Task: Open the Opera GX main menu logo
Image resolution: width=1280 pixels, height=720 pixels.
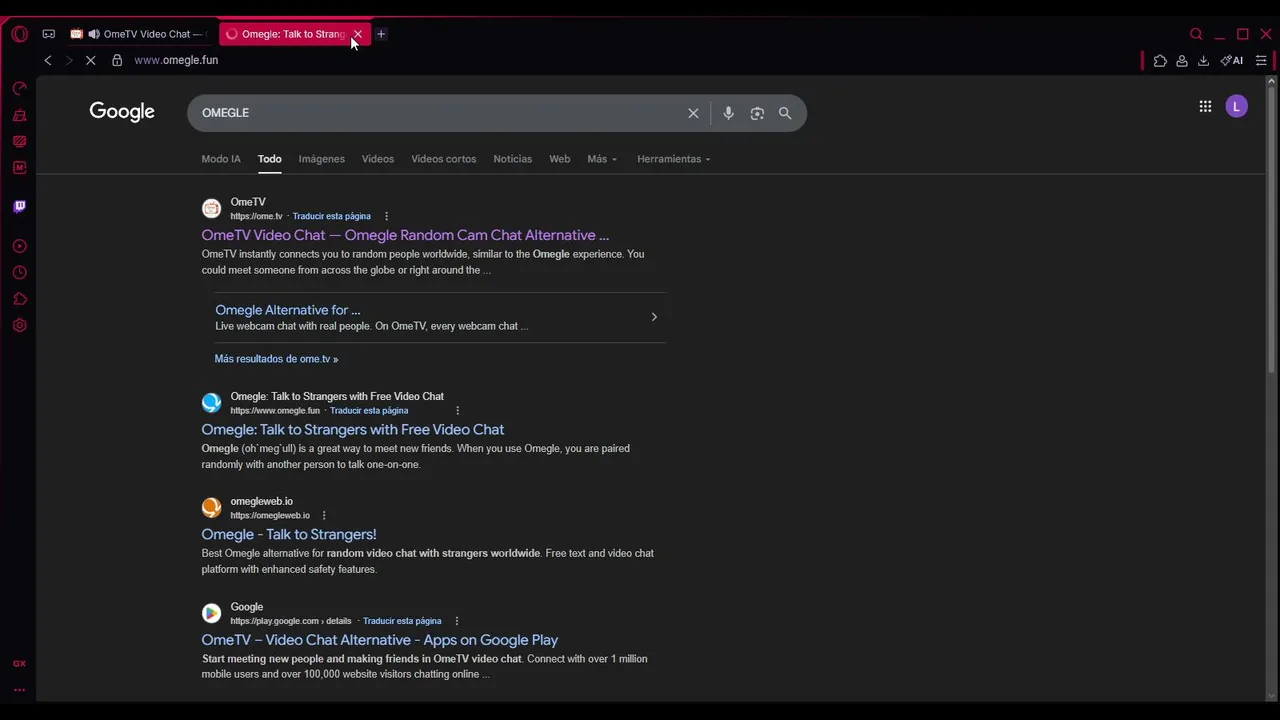Action: 20,34
